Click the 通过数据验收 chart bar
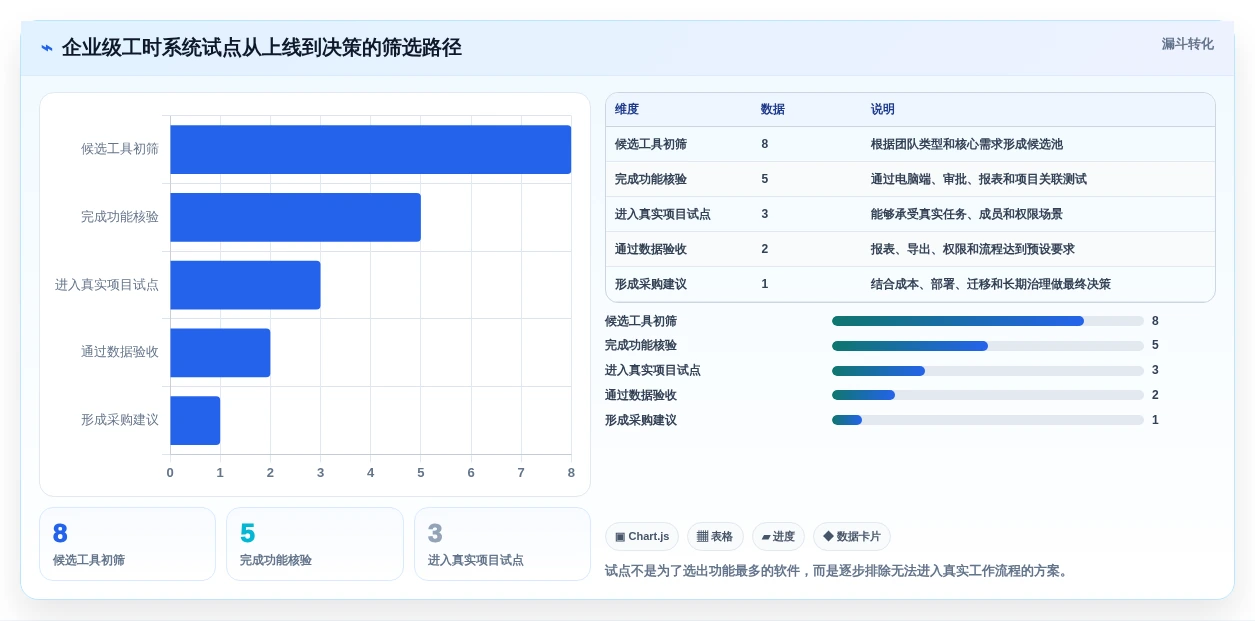1255x621 pixels. coord(220,352)
